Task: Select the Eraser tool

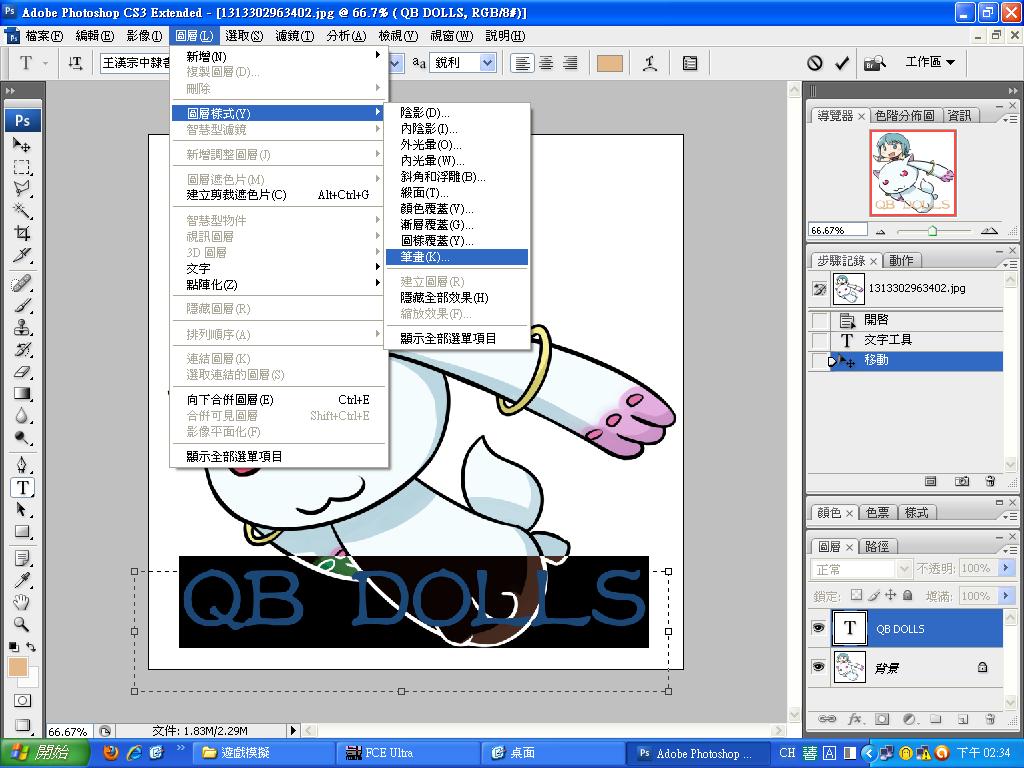Action: pos(22,372)
